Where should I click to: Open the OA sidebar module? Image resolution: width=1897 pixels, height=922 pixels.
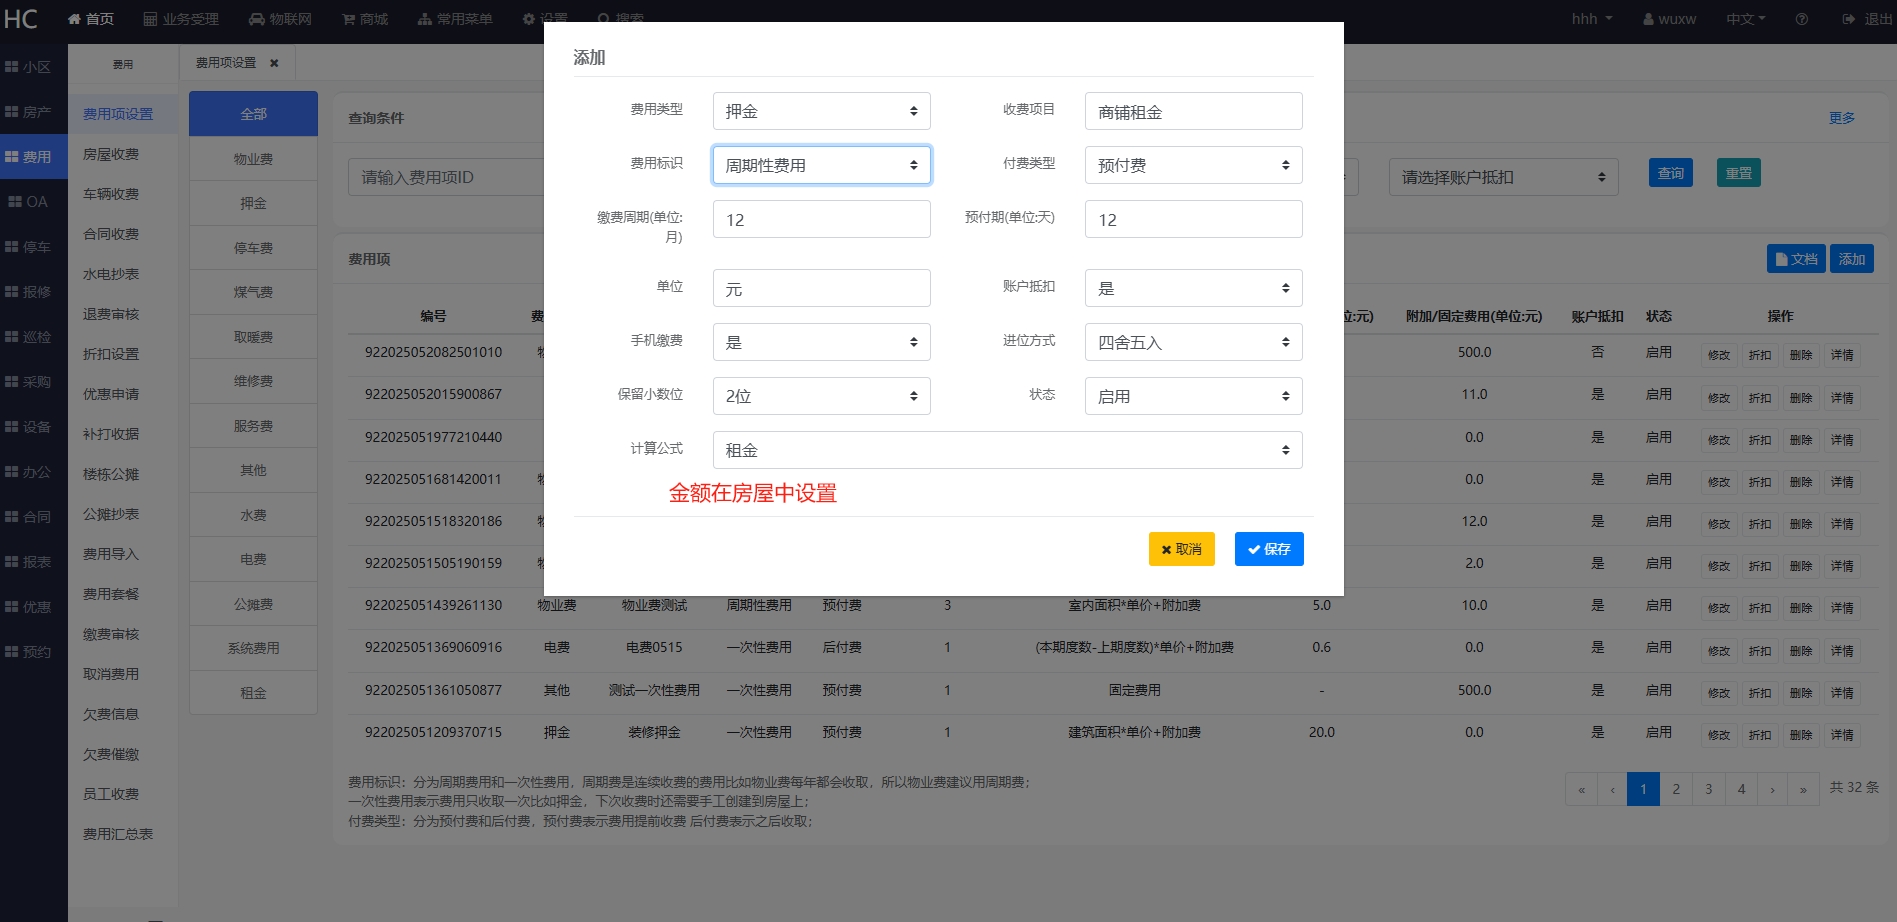coord(33,202)
